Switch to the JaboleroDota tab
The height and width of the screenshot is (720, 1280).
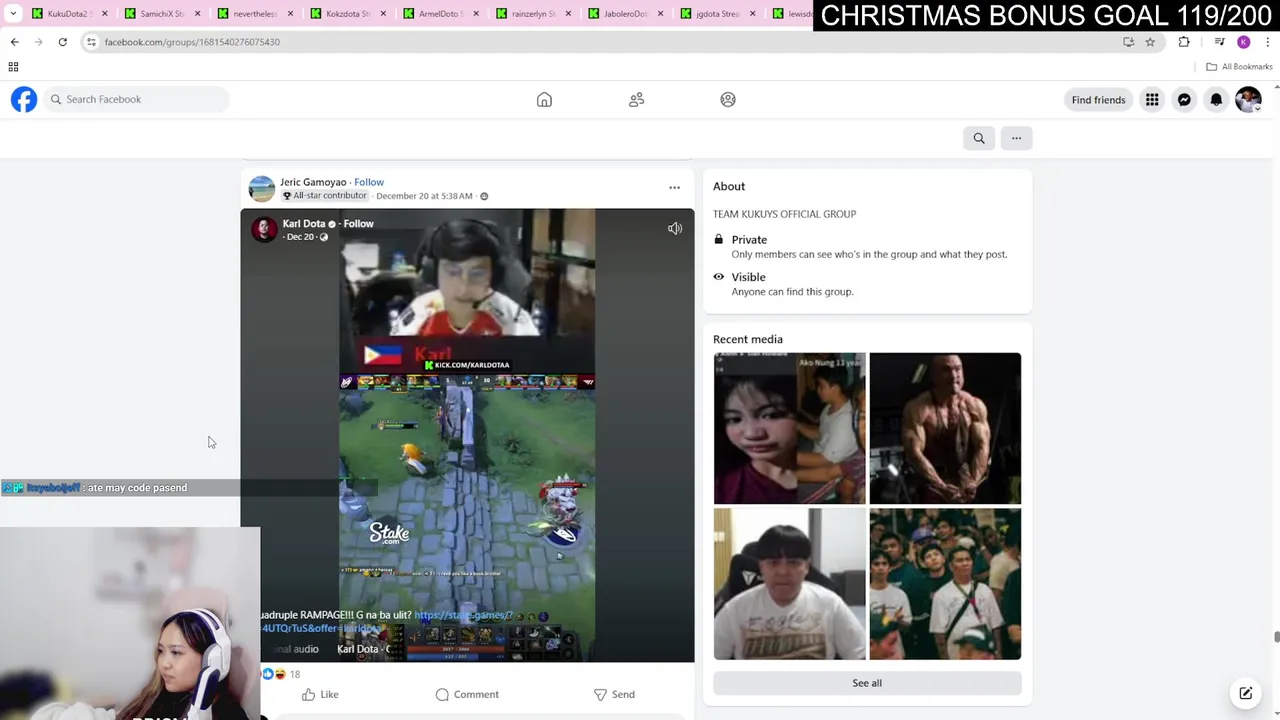point(626,14)
